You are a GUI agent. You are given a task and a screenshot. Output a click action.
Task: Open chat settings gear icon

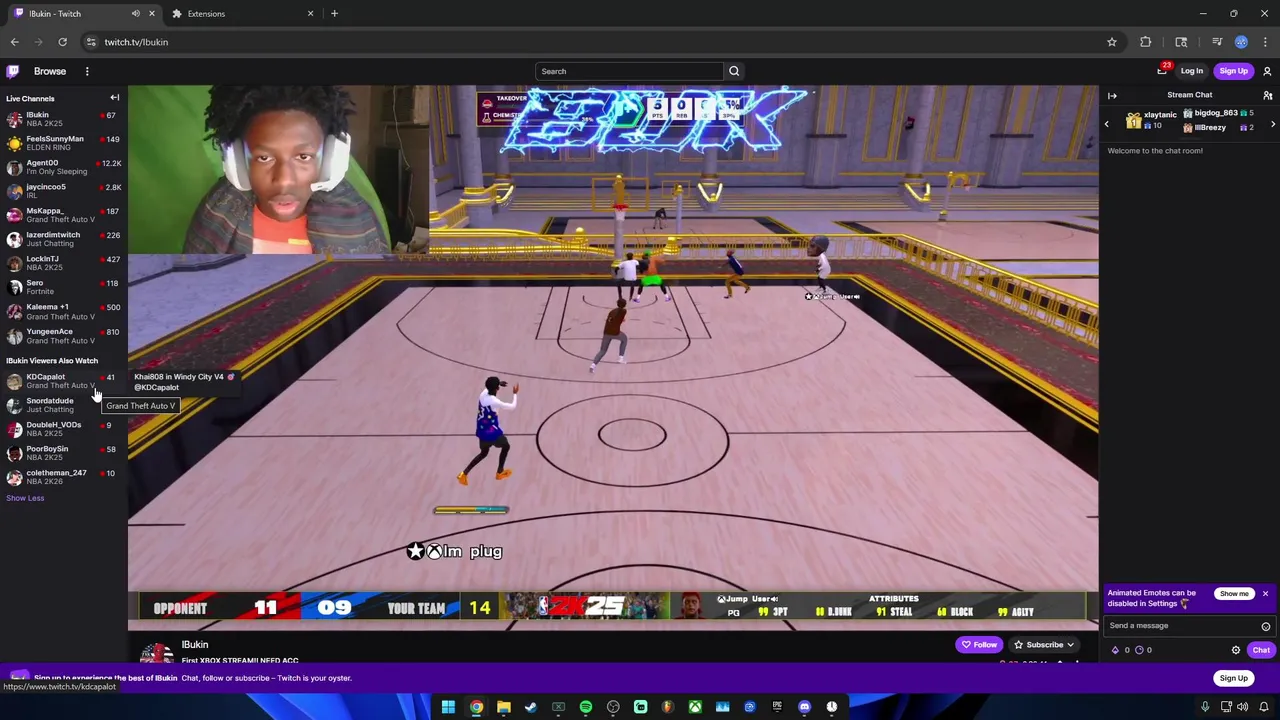(1236, 650)
